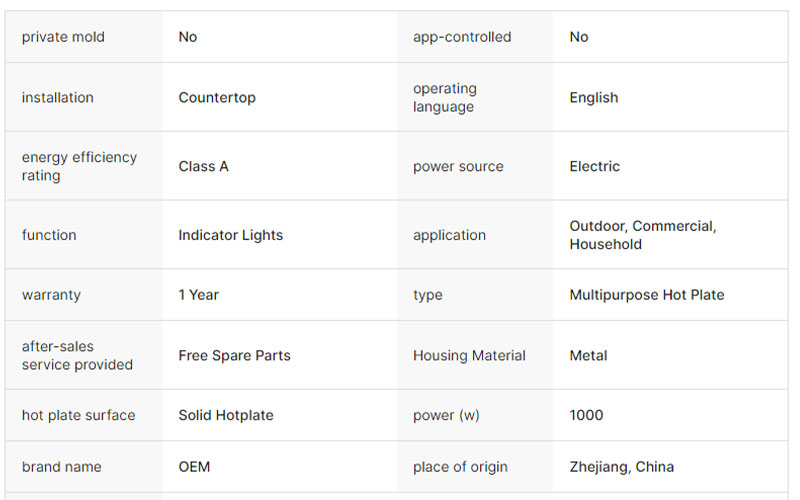Screen dimensions: 800x500
Task: Select the "Multipurpose Hot Plate" type value
Action: tap(647, 295)
